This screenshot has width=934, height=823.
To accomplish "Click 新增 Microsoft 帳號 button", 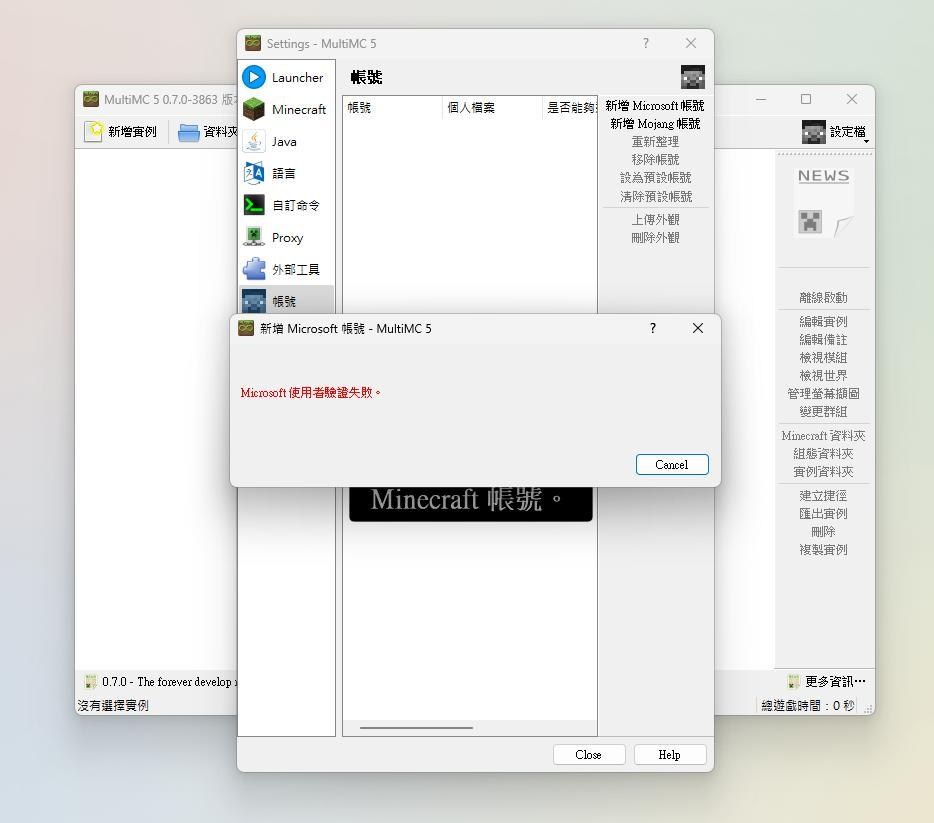I will pyautogui.click(x=655, y=106).
